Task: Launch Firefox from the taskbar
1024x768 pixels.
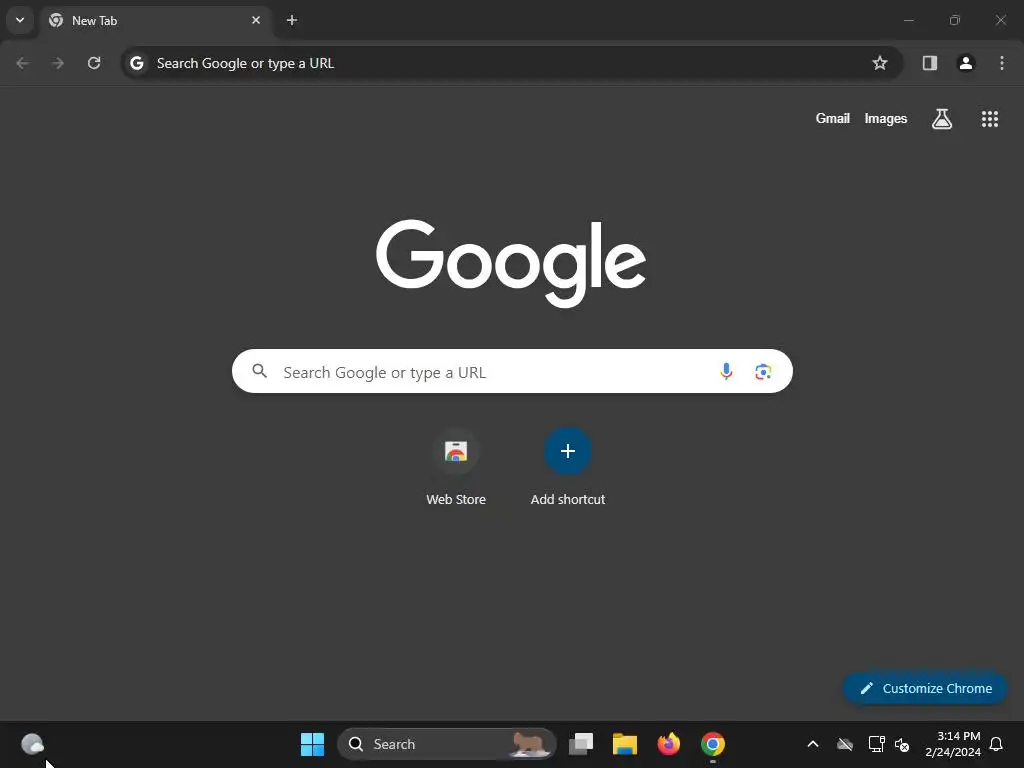Action: click(669, 744)
